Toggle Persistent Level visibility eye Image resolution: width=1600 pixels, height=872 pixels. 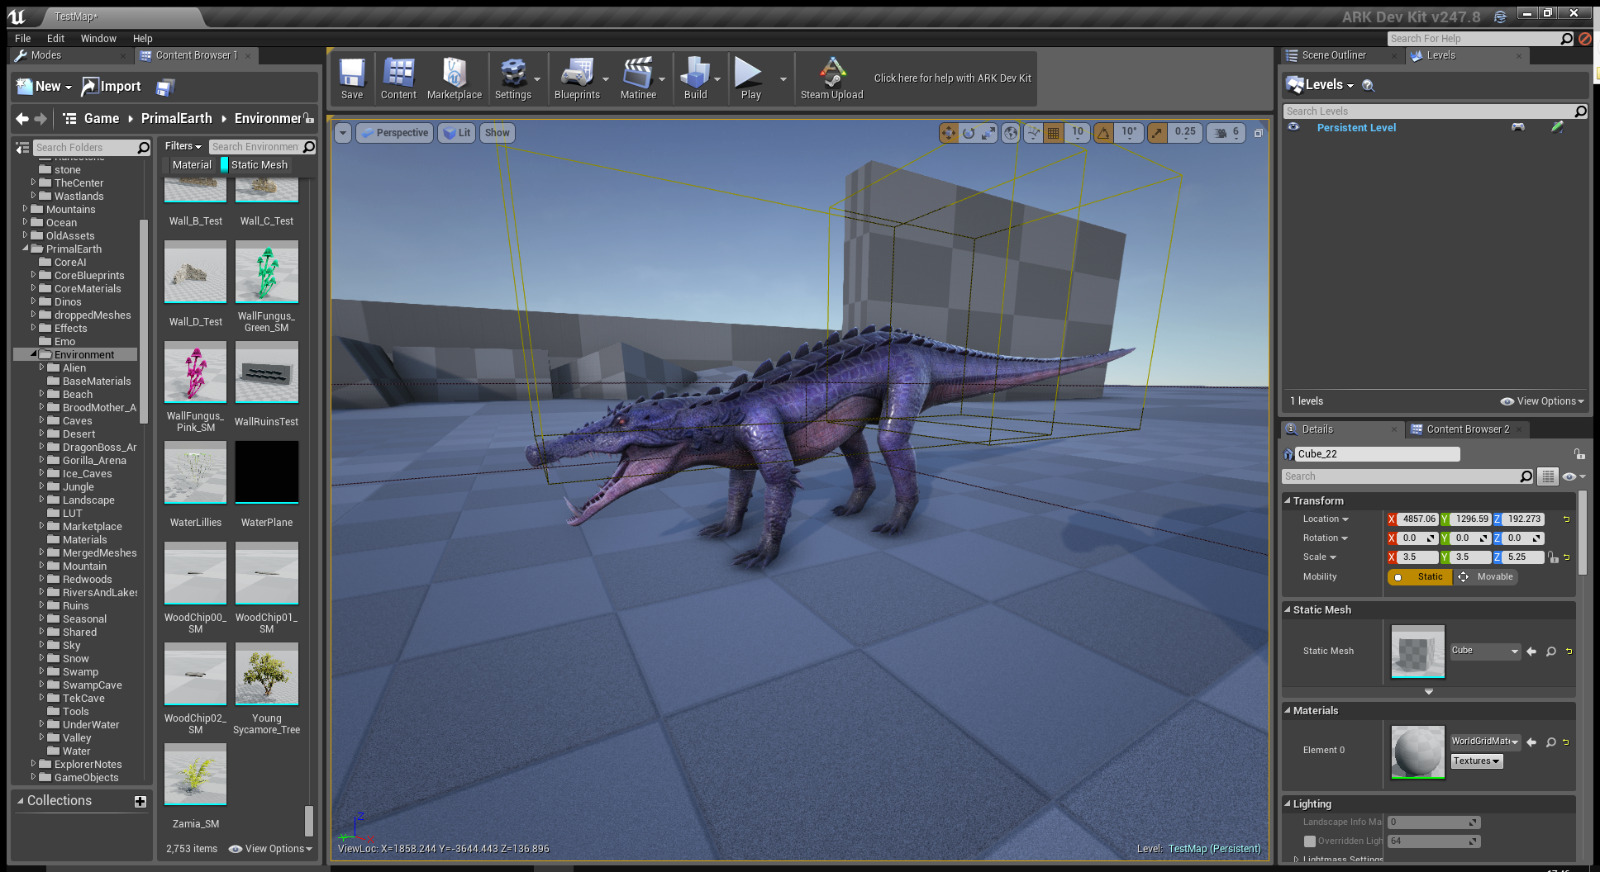[x=1293, y=127]
